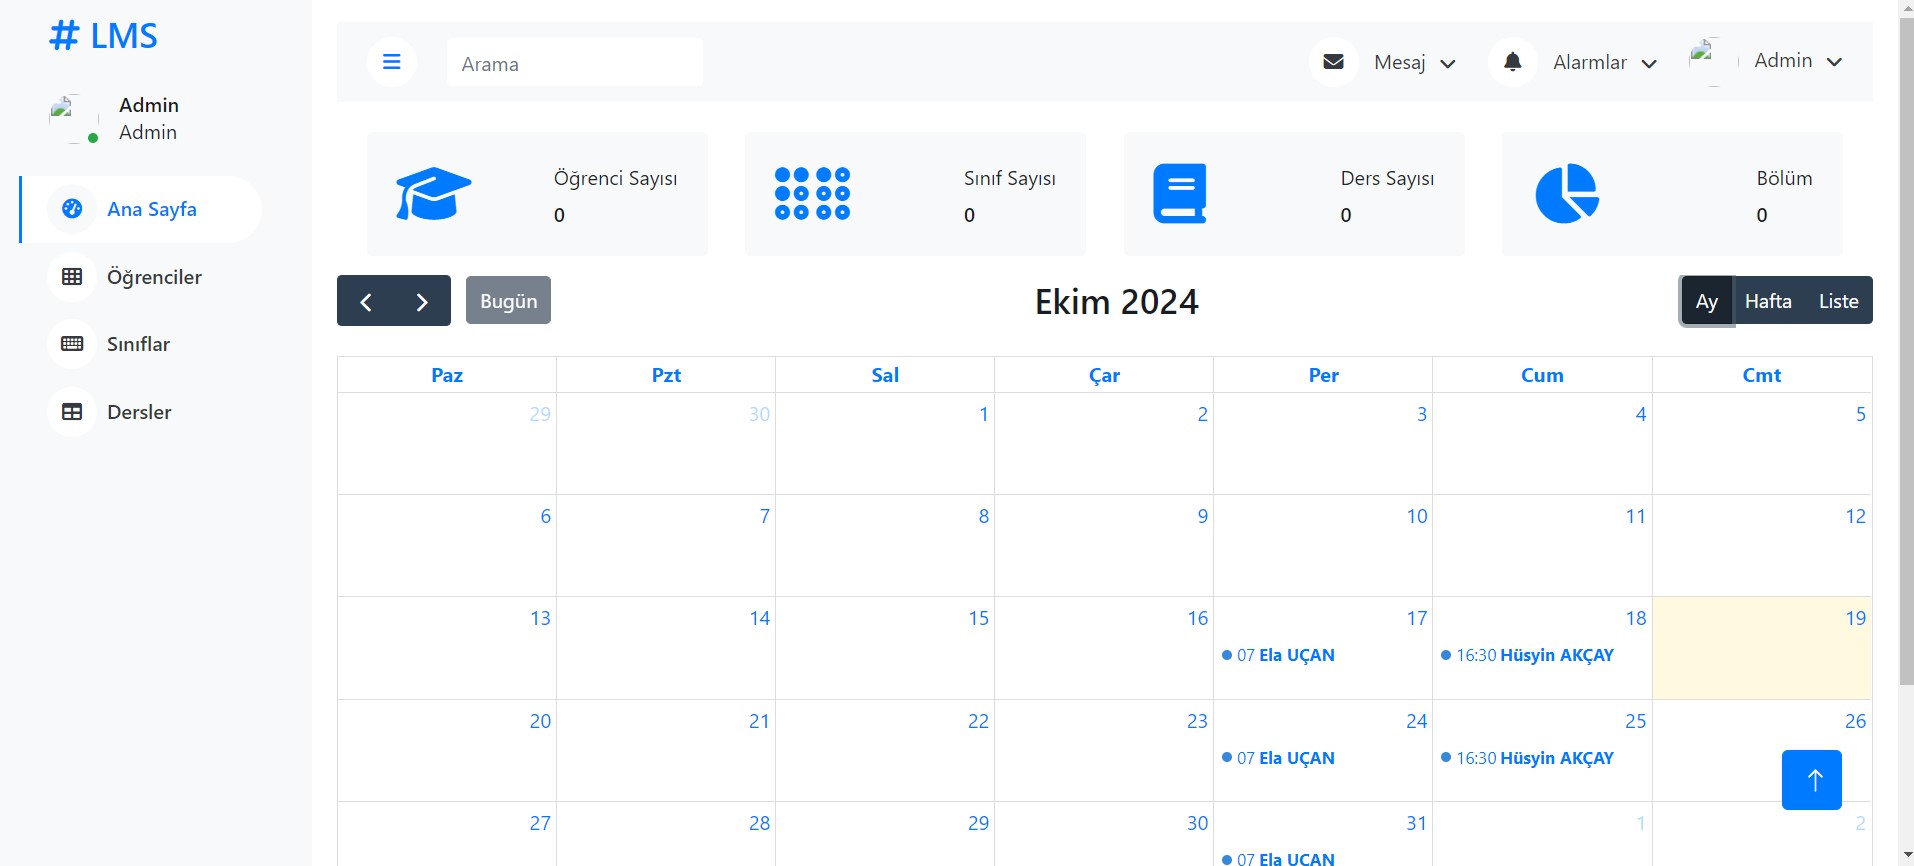Click the dotted grid Sınıf Sayısı icon
The height and width of the screenshot is (866, 1914).
coord(812,193)
